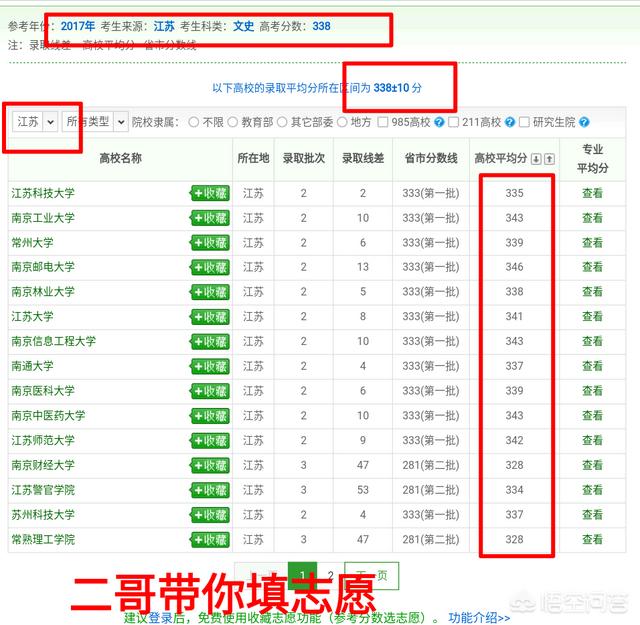
Task: Click the help icon next to 211高校
Action: [510, 122]
